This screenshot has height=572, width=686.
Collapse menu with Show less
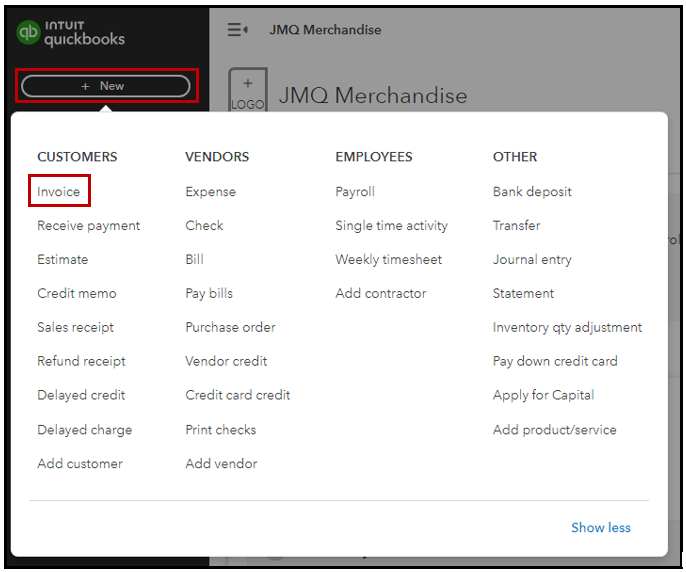click(601, 527)
